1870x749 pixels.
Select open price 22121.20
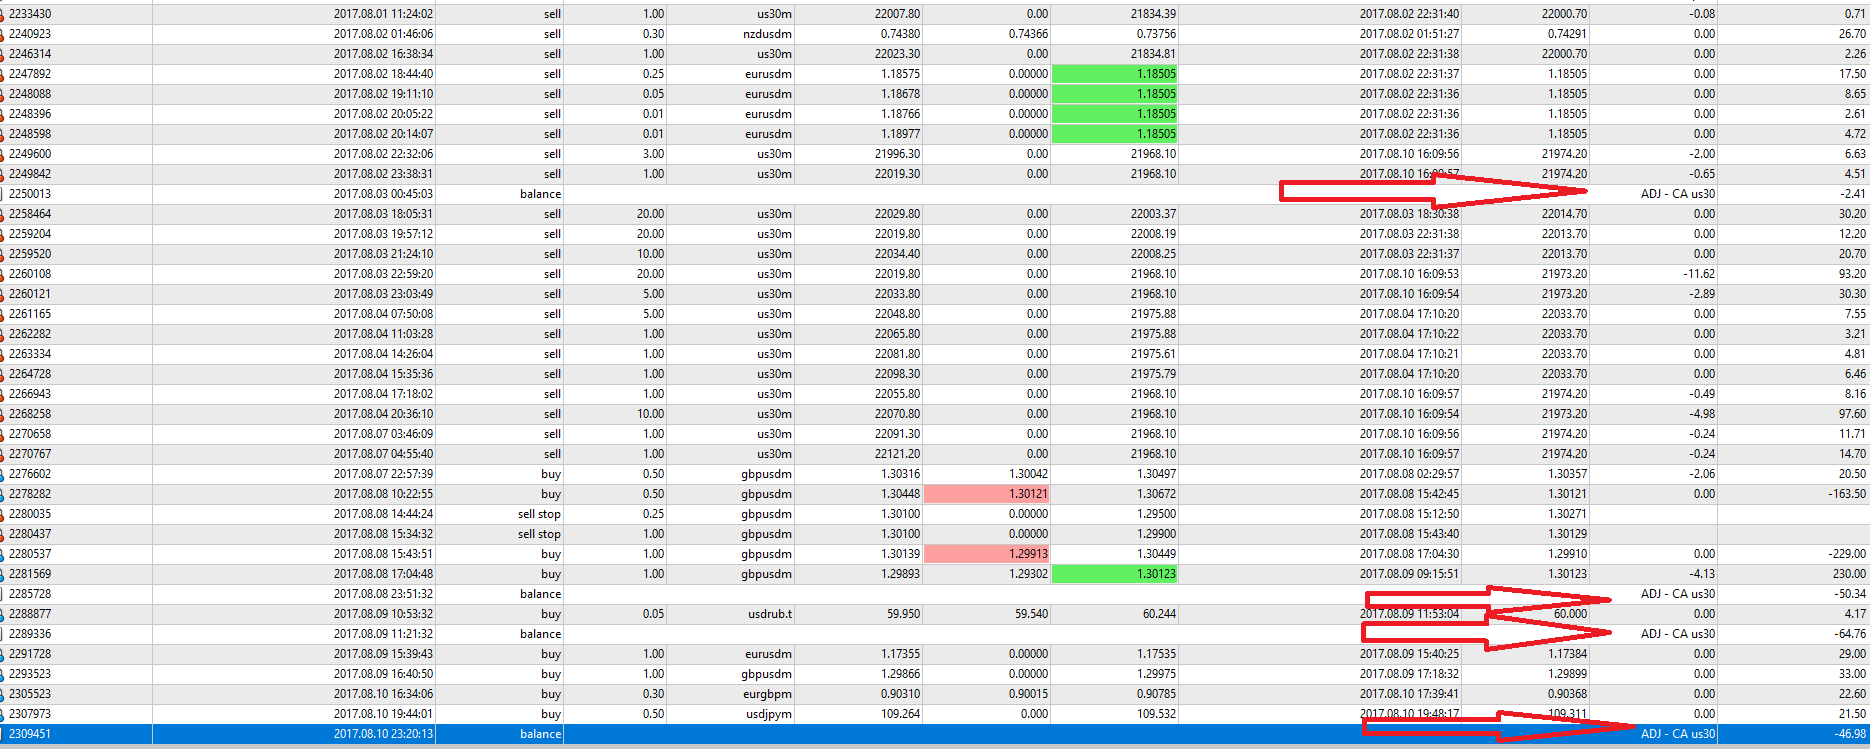click(897, 454)
